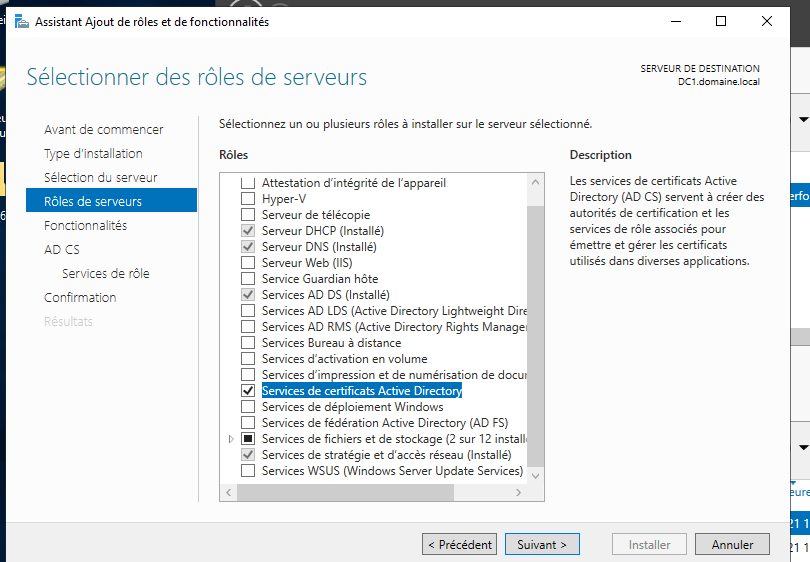Select the Serveur DNS (Installé) row
Image resolution: width=810 pixels, height=562 pixels.
click(319, 247)
